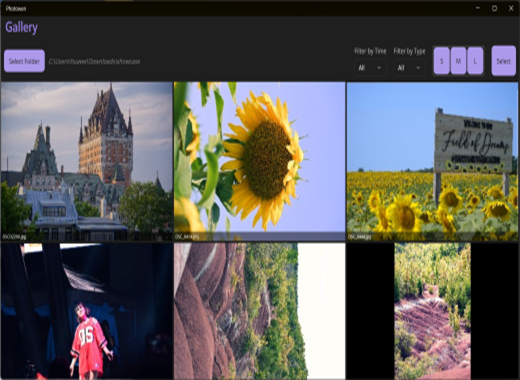Click the folder path text next to Select Folder
Image resolution: width=520 pixels, height=380 pixels.
(94, 62)
